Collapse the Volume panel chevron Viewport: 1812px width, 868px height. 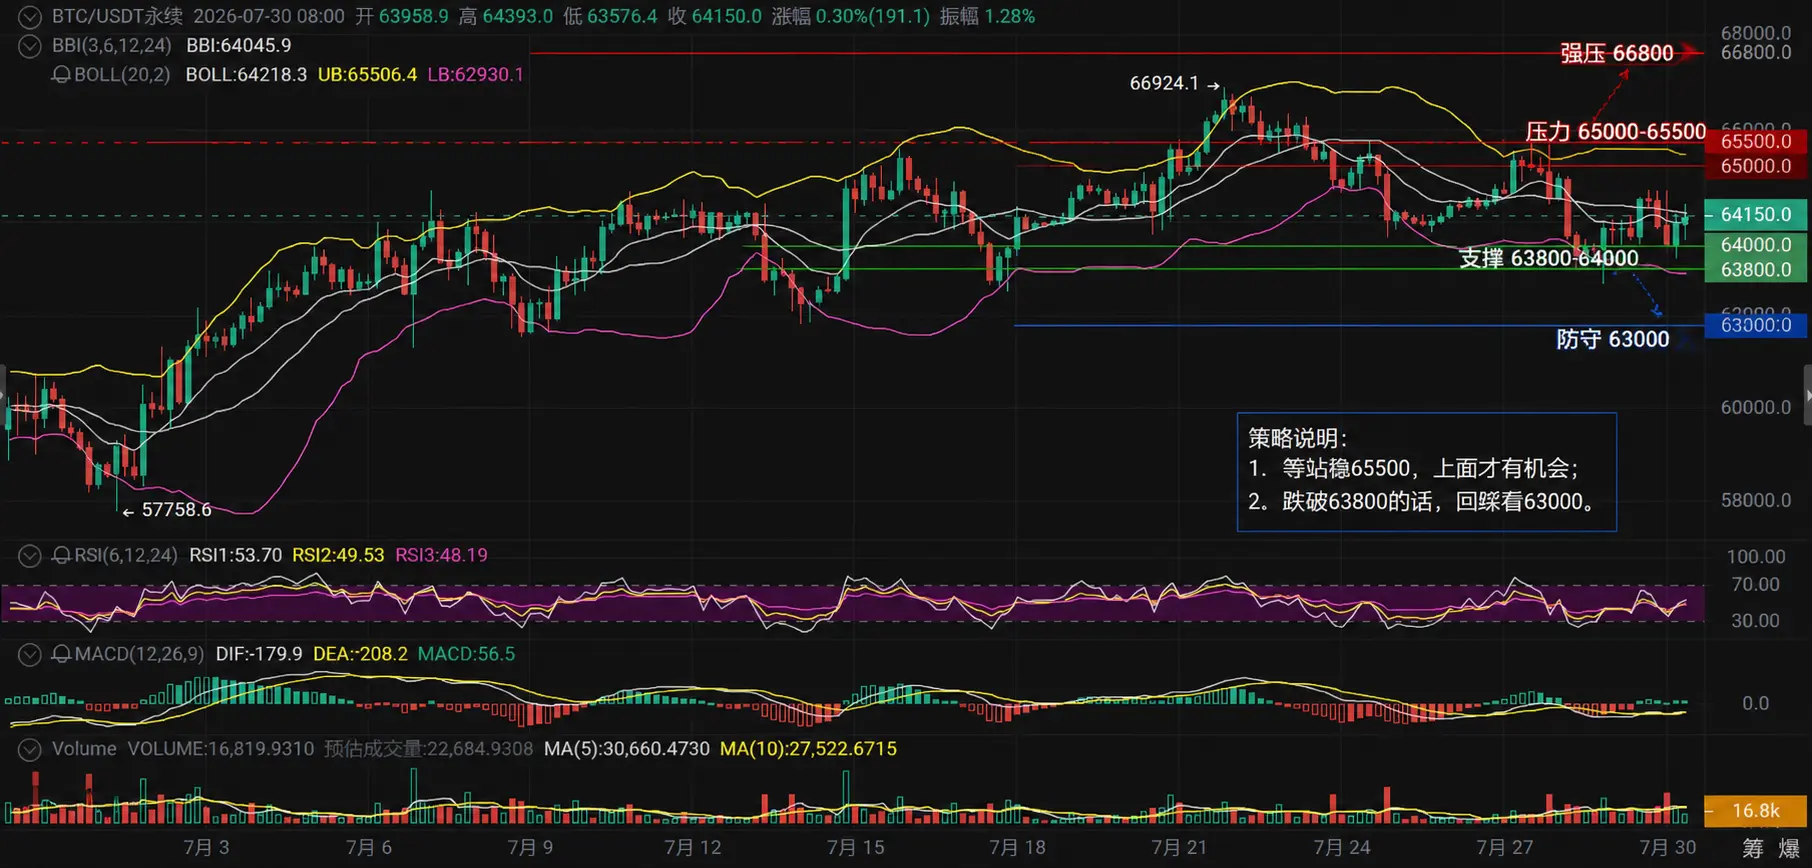(30, 749)
